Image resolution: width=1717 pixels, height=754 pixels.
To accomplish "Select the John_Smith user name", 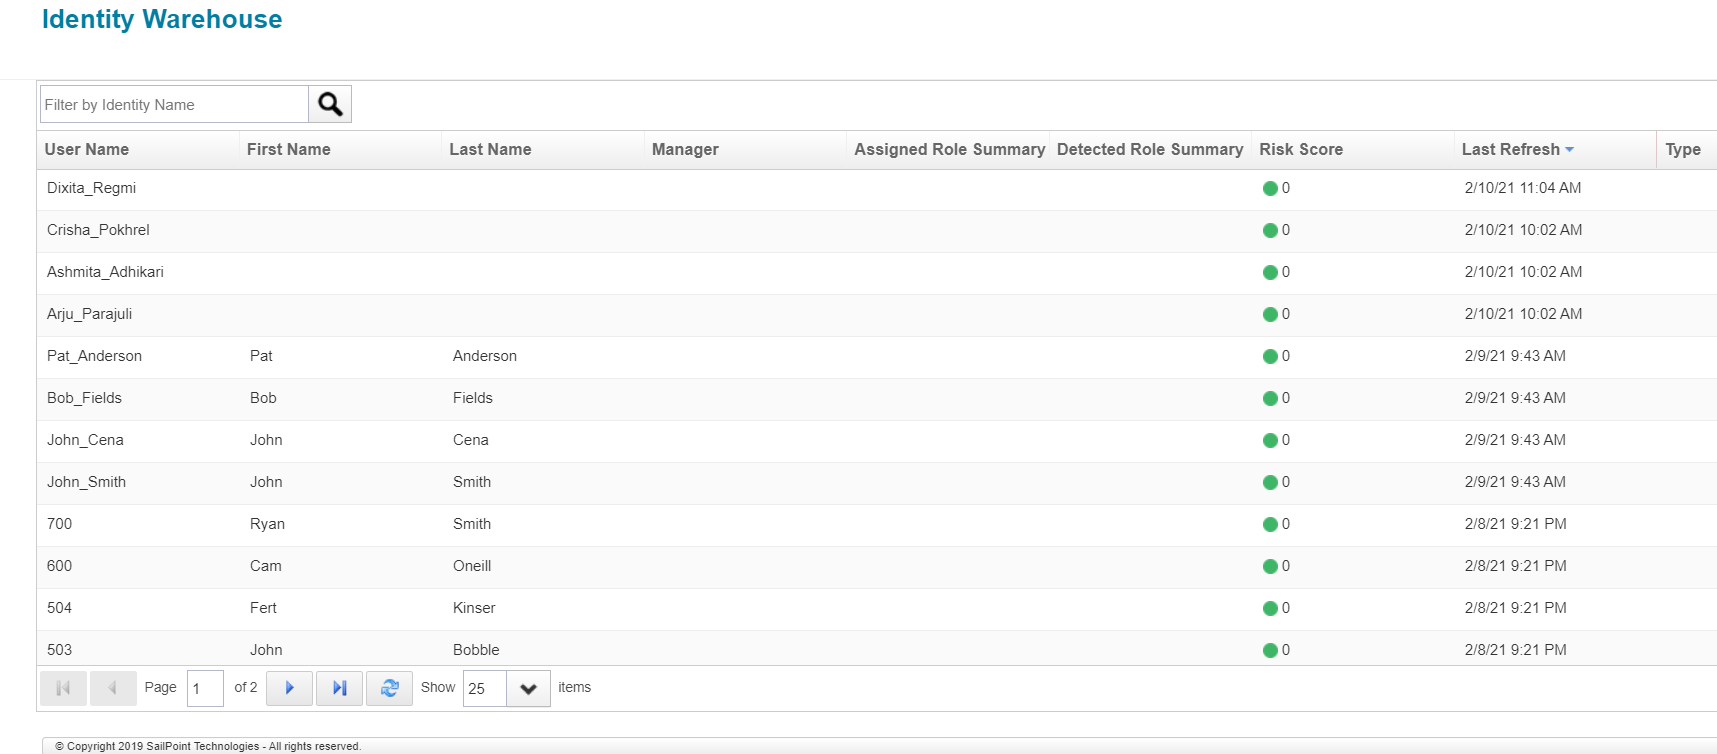I will pyautogui.click(x=86, y=482).
